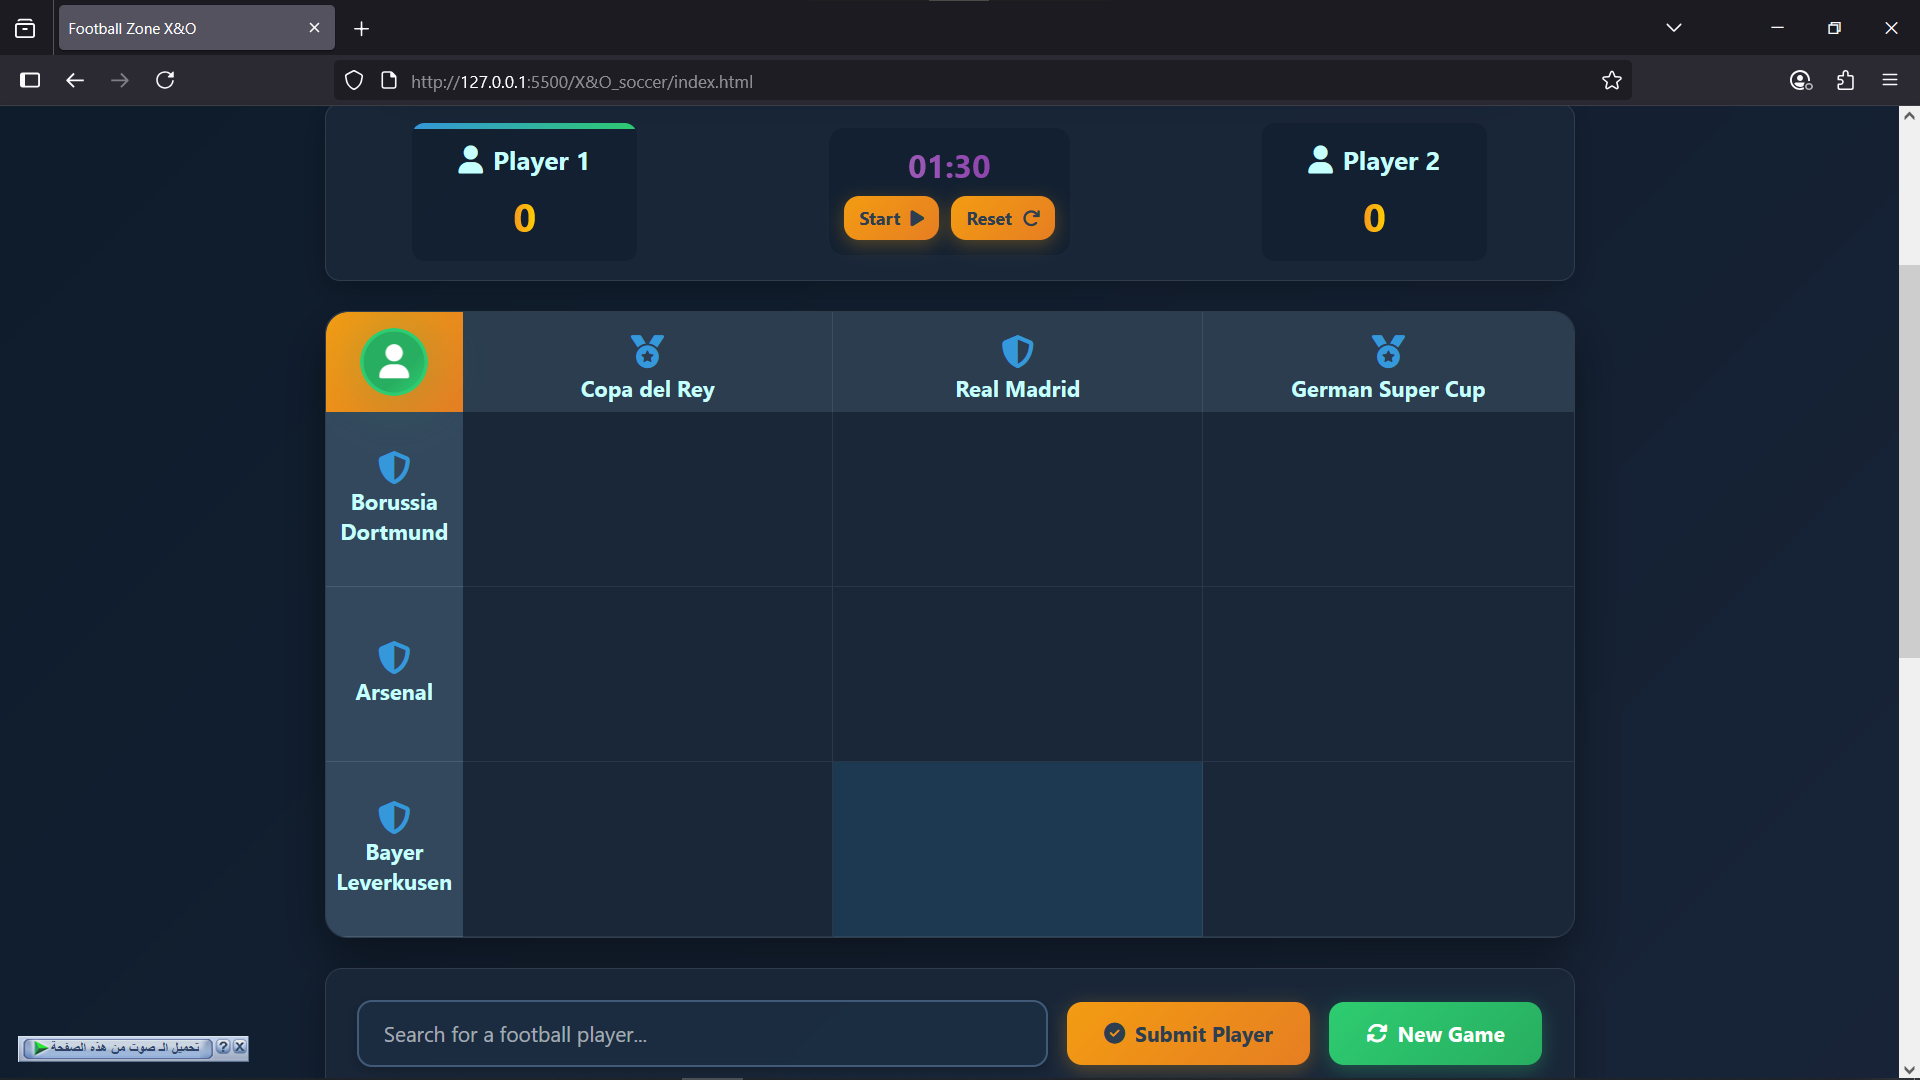
Task: Select the Arsenal and Real Madrid cell
Action: [x=1017, y=674]
